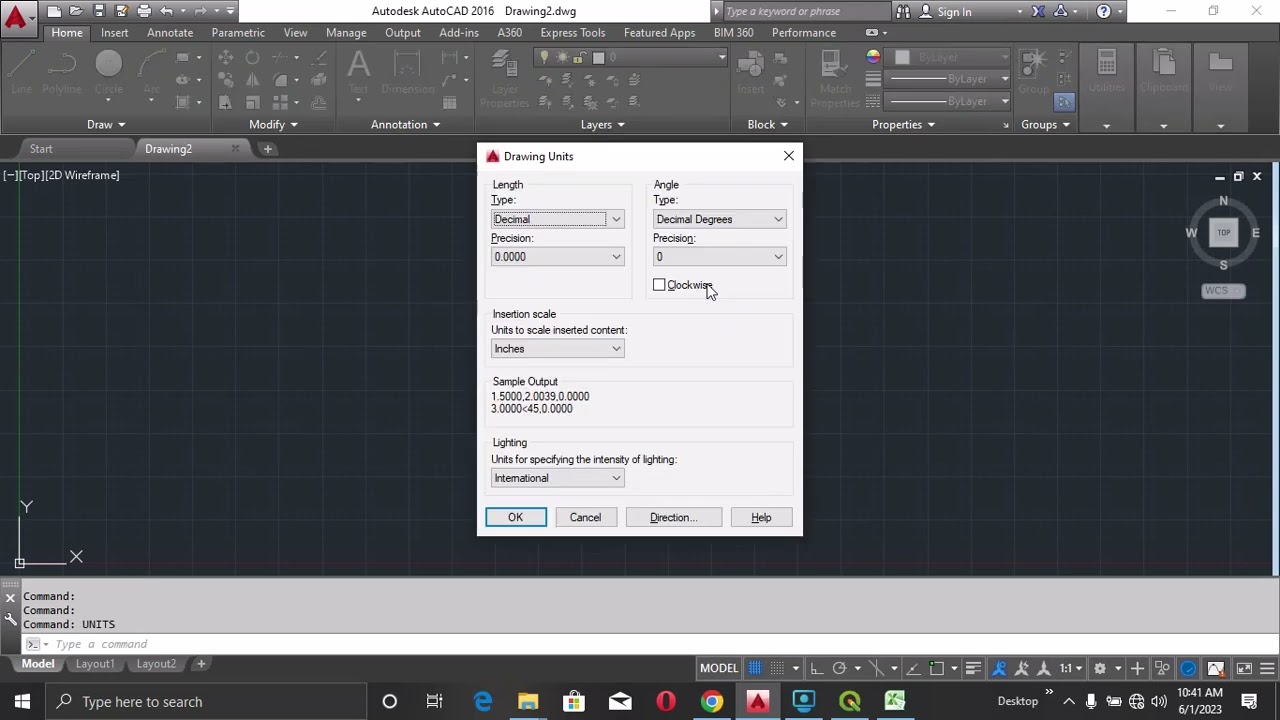Click the Undo arrow in quick access toolbar

click(x=166, y=12)
